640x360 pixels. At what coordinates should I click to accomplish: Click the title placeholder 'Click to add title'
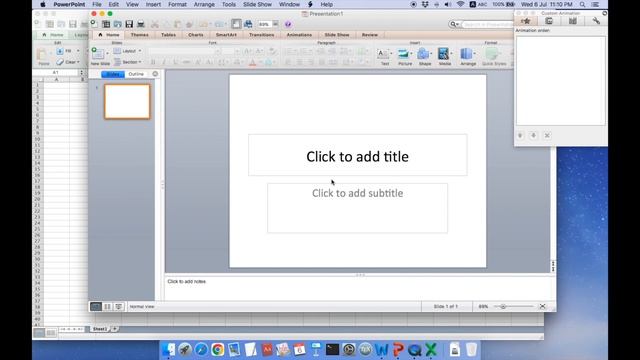(358, 155)
